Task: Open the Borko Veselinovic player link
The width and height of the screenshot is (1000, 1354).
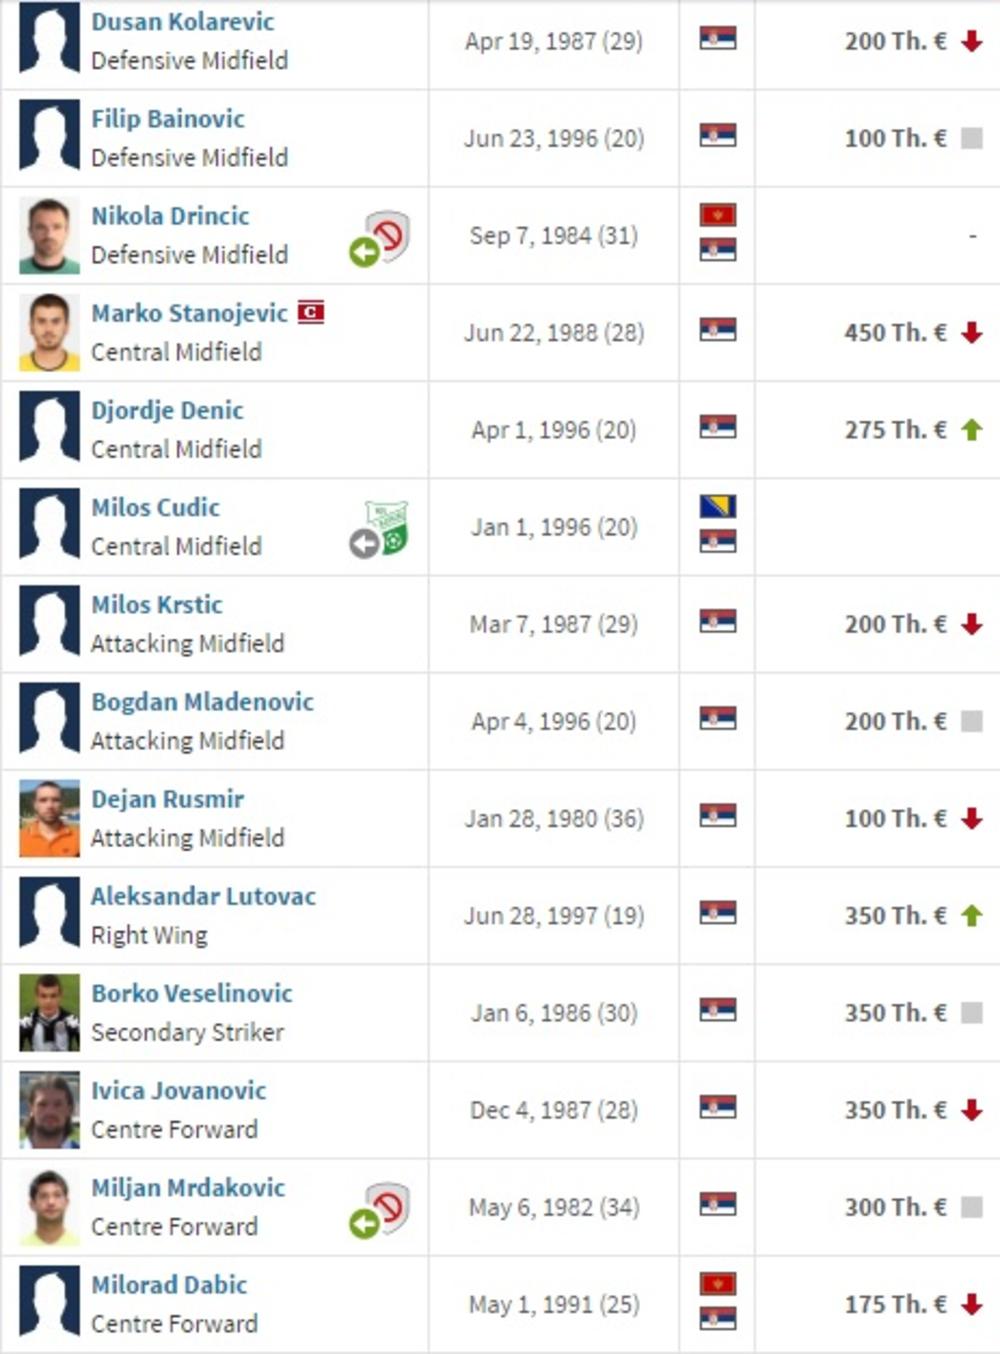Action: click(191, 993)
